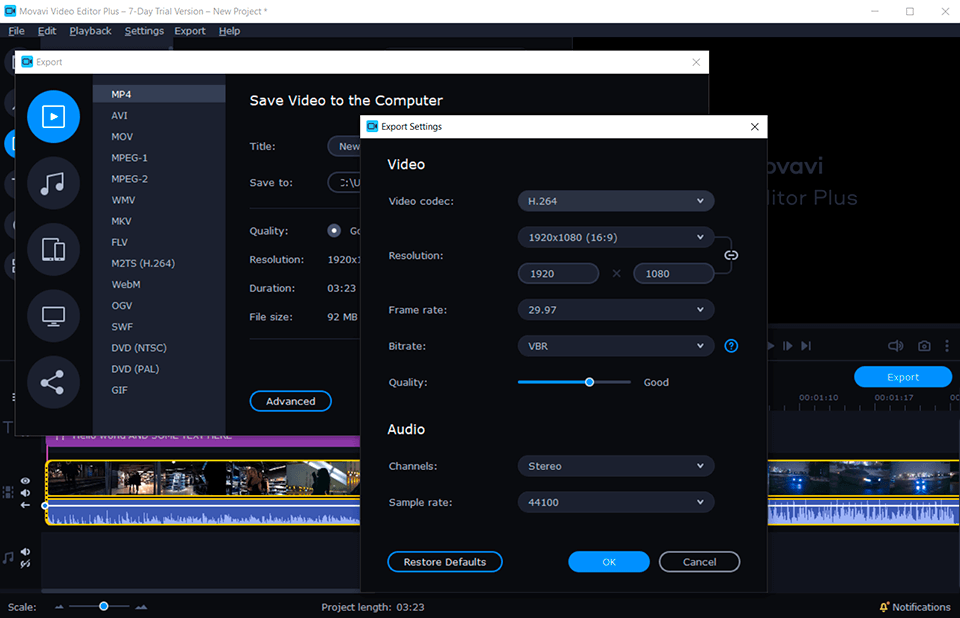Click the timeline Scale slider handle
The height and width of the screenshot is (618, 960).
[x=103, y=606]
